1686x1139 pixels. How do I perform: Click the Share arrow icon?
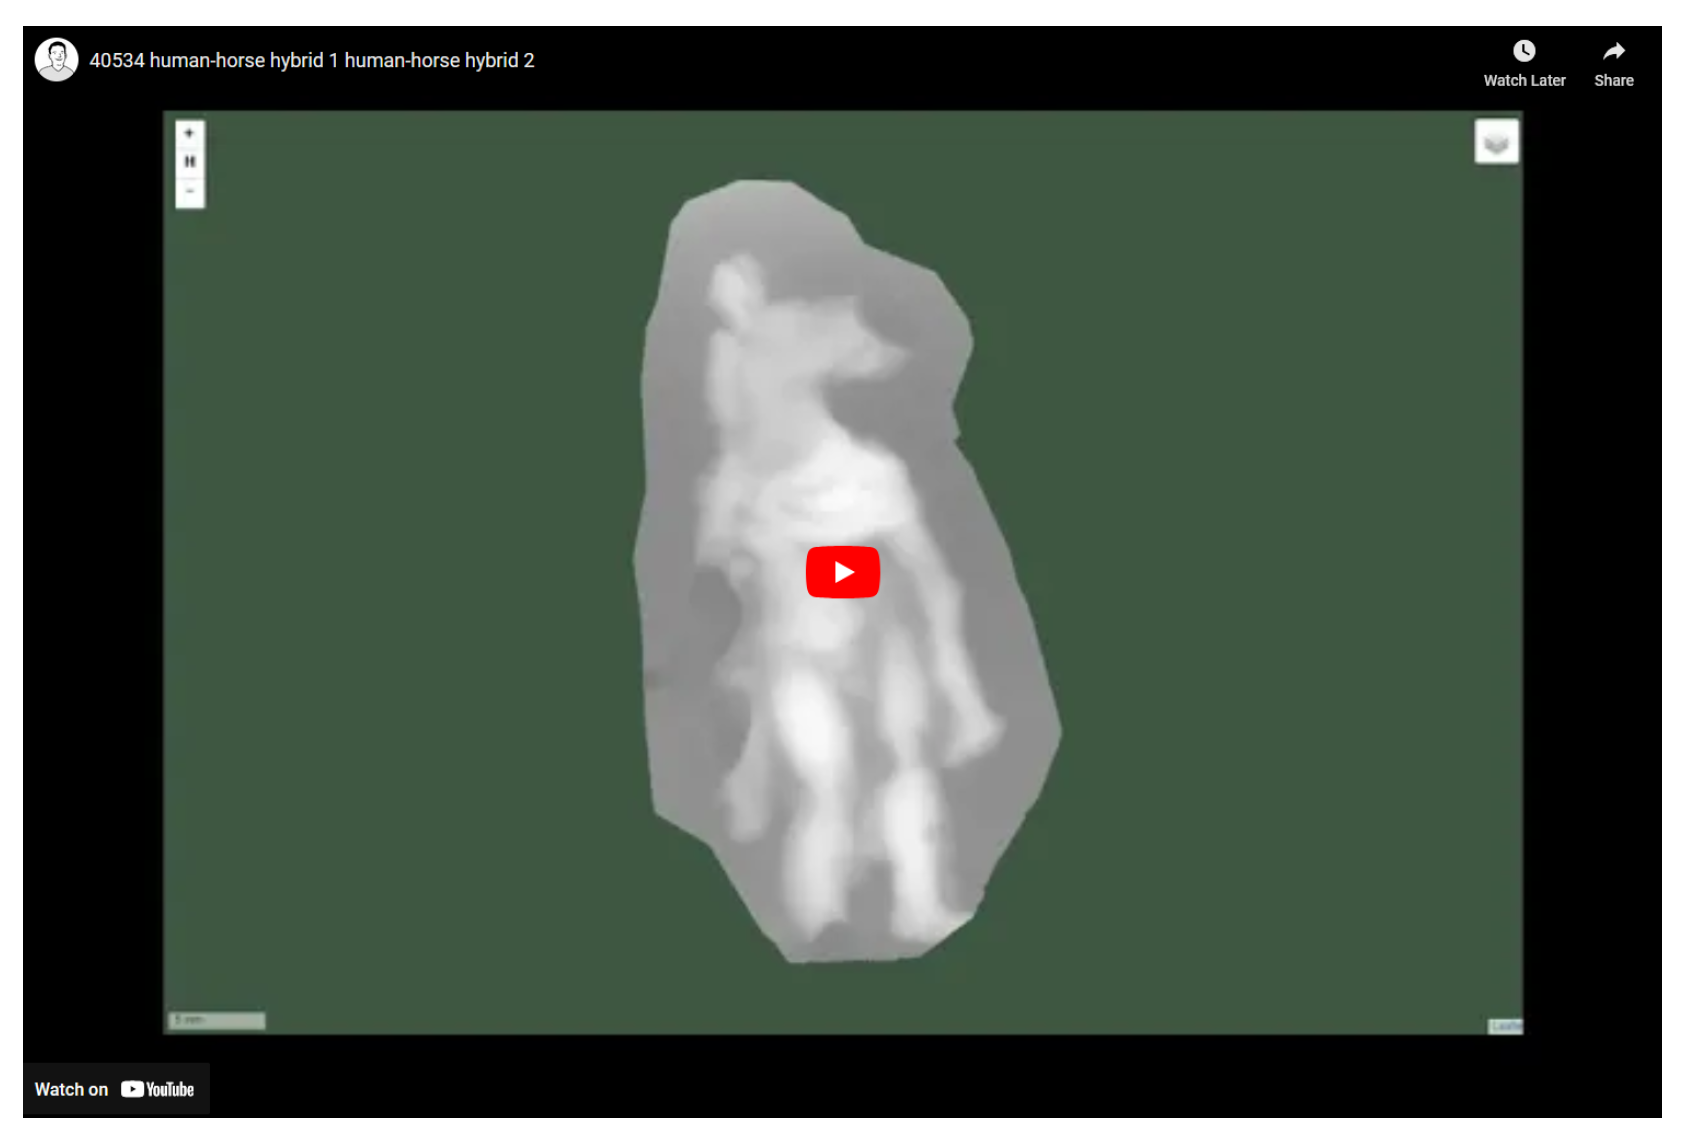1613,51
